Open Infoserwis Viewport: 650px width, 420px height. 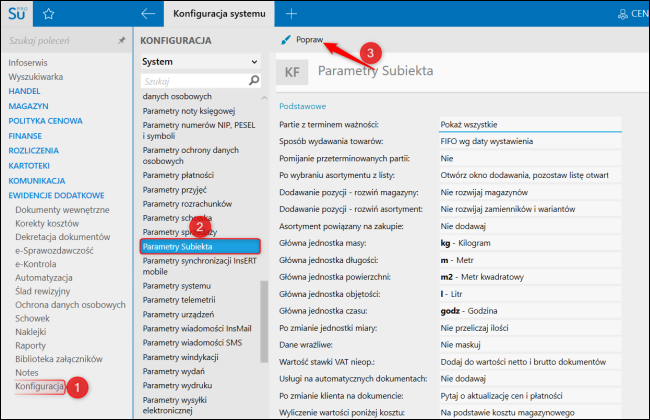28,63
